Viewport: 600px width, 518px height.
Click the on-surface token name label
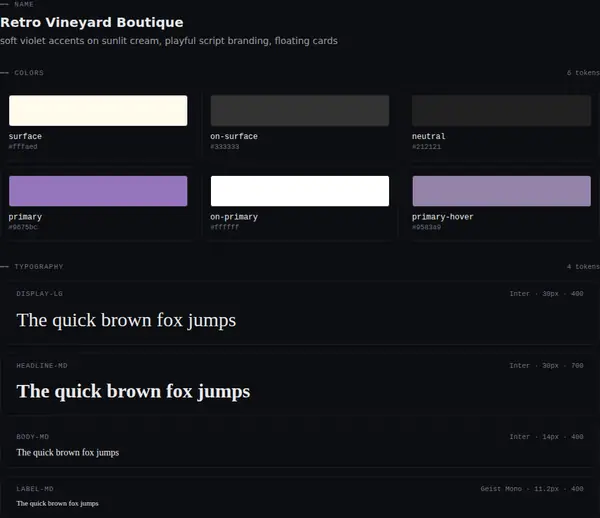(234, 136)
